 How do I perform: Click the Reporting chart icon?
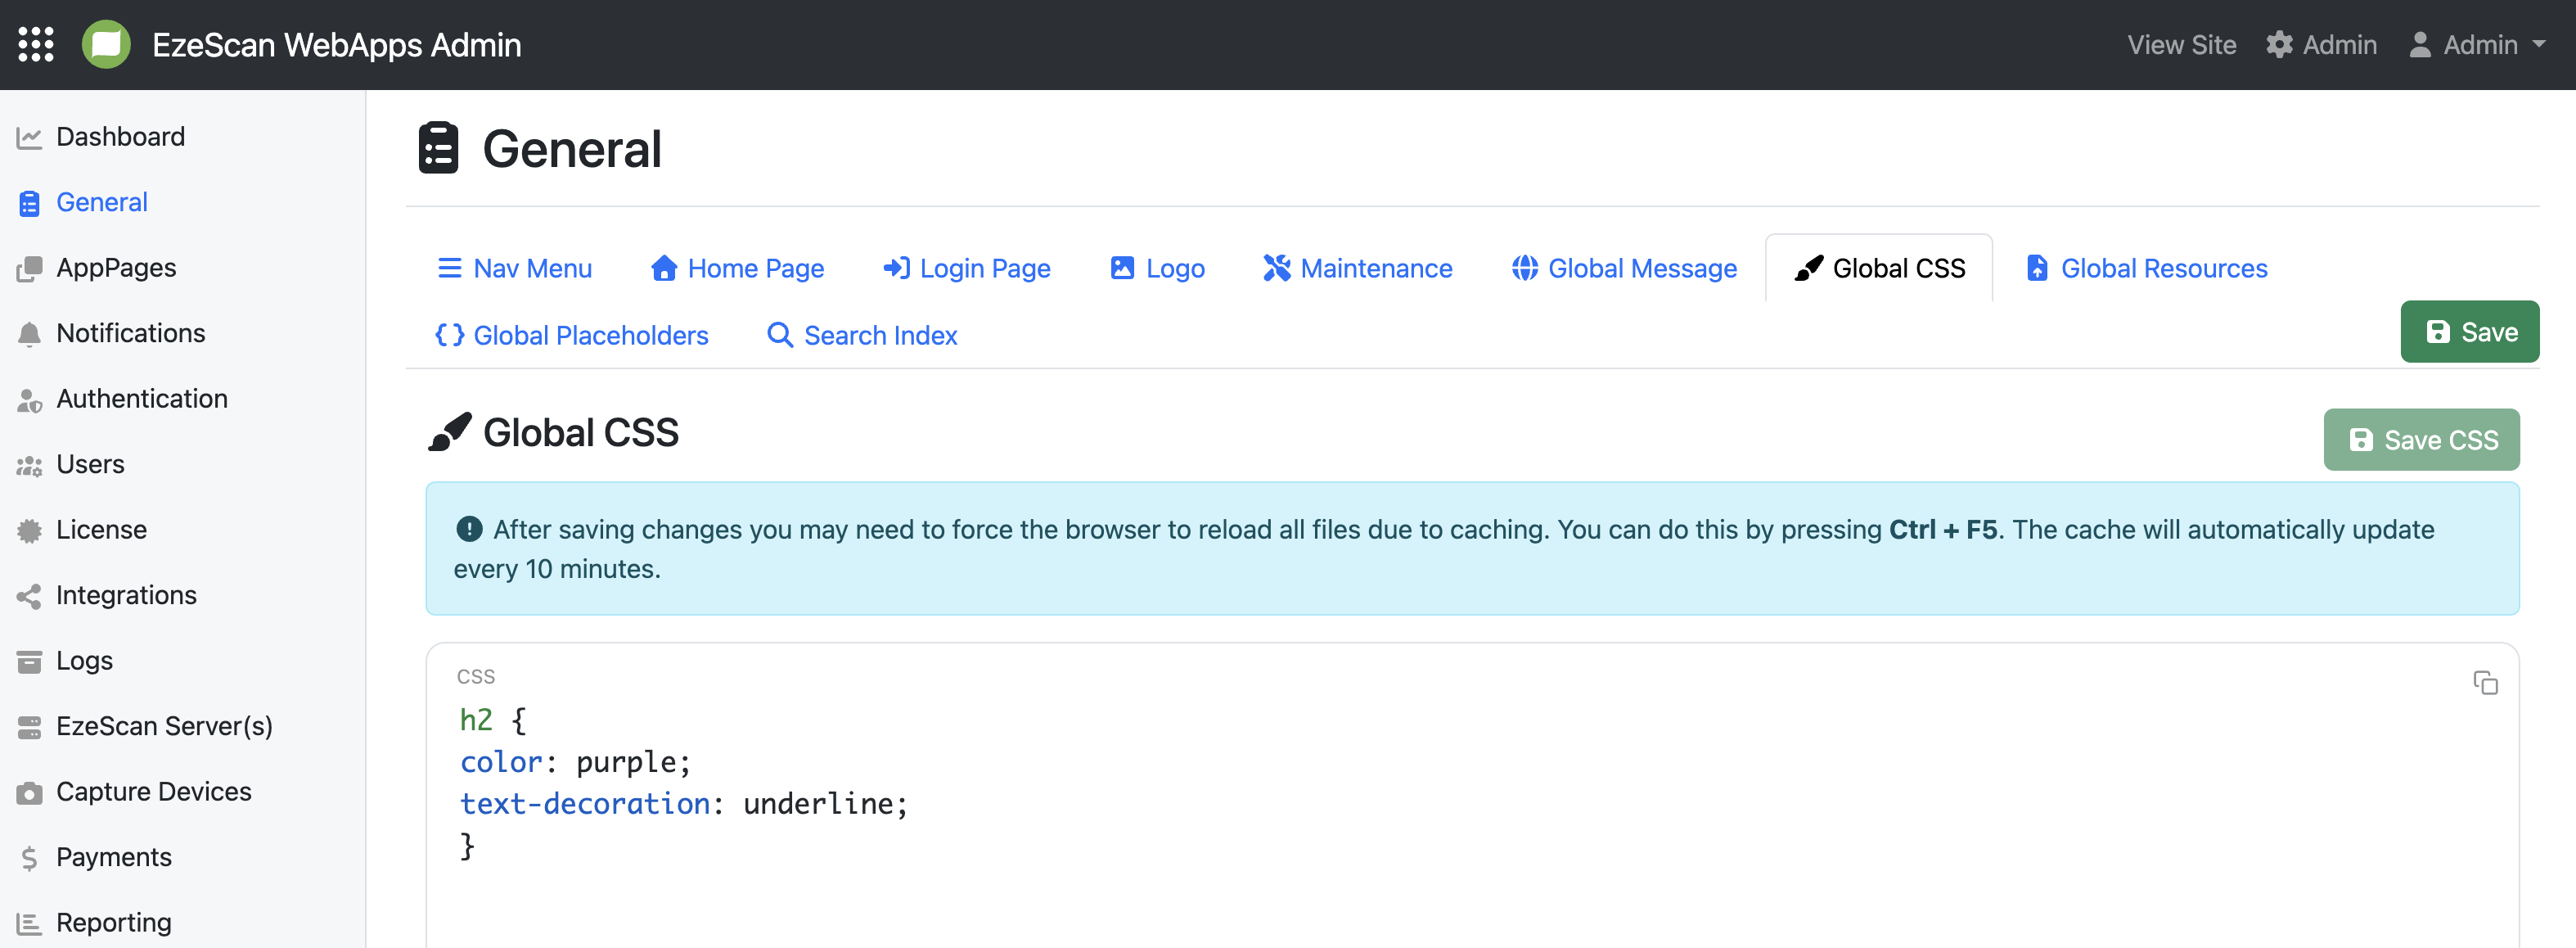(29, 924)
